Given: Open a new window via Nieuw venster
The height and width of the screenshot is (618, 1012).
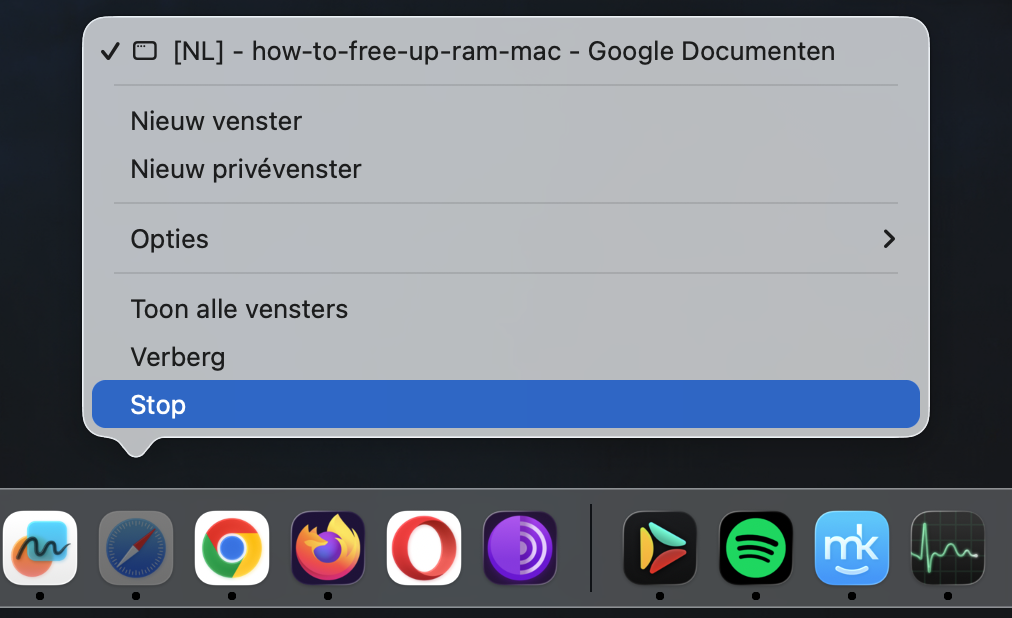Looking at the screenshot, I should tap(216, 121).
